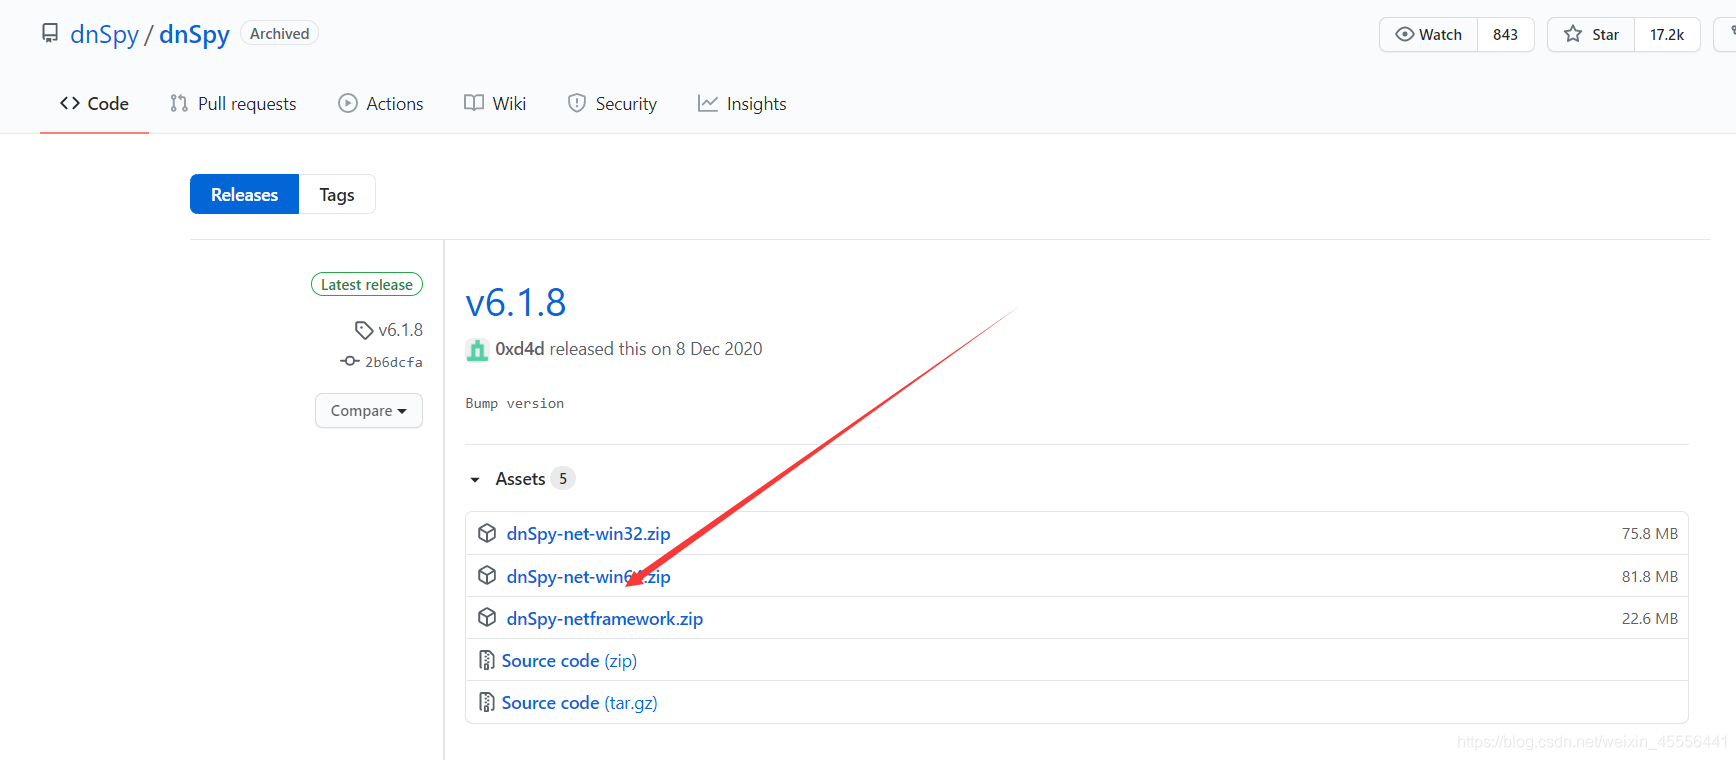Open commit 2b6dcfa
Image resolution: width=1736 pixels, height=760 pixels.
click(394, 362)
